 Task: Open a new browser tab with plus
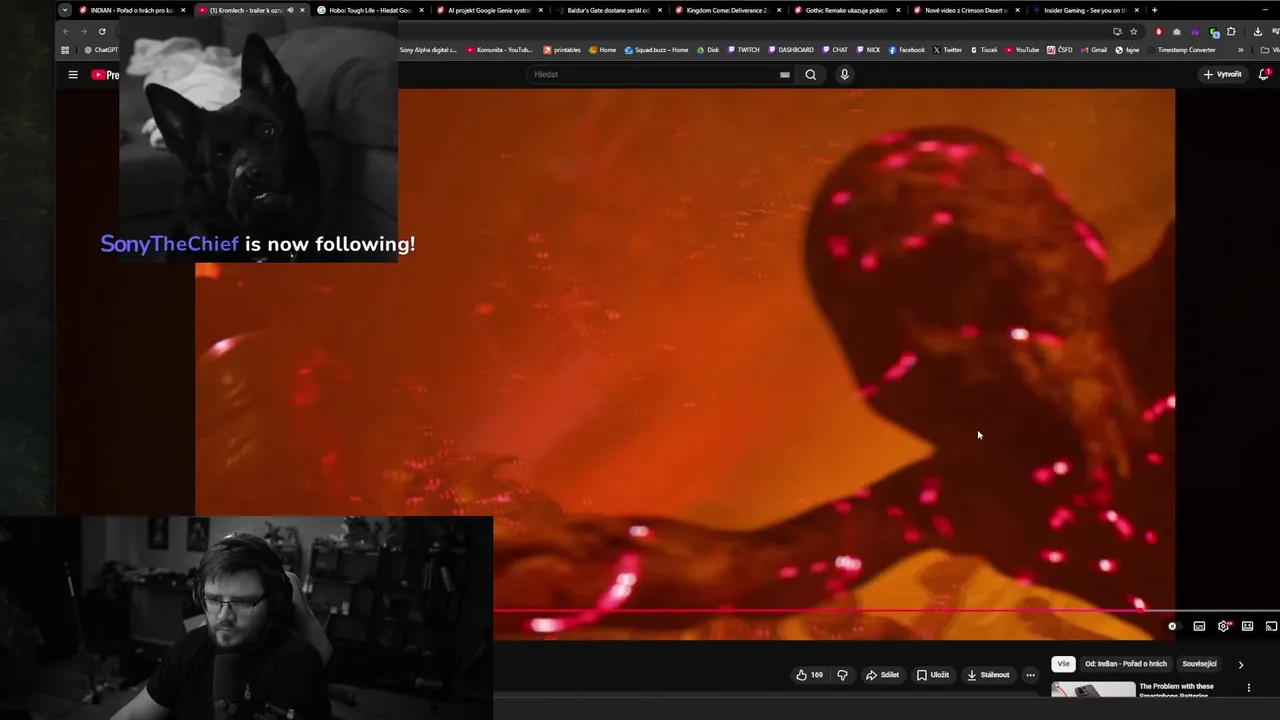point(1154,10)
